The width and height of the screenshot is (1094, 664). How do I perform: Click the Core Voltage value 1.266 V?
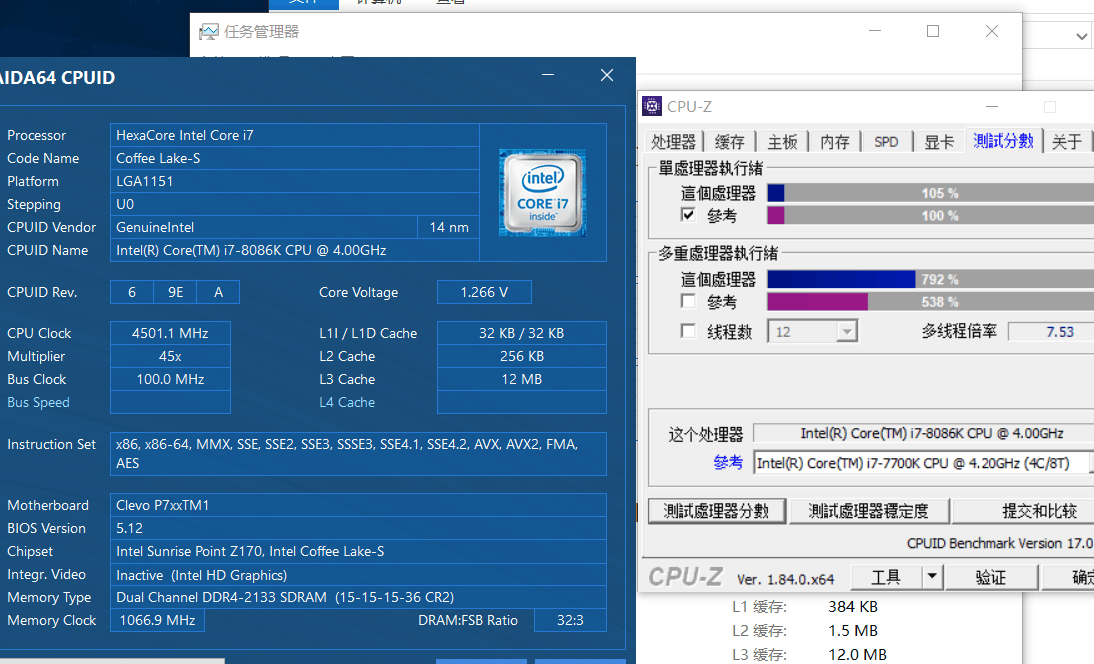[484, 292]
